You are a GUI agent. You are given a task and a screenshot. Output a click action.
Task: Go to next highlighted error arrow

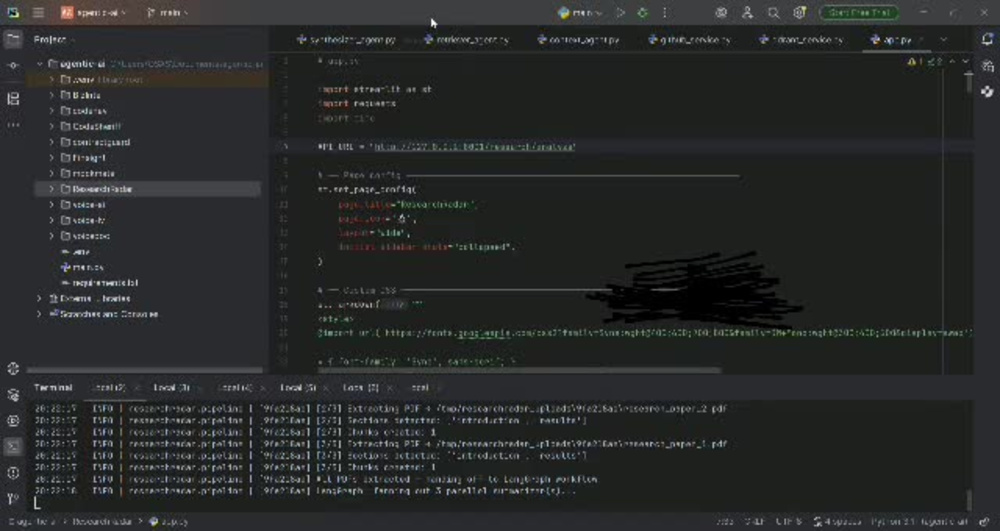pos(965,62)
